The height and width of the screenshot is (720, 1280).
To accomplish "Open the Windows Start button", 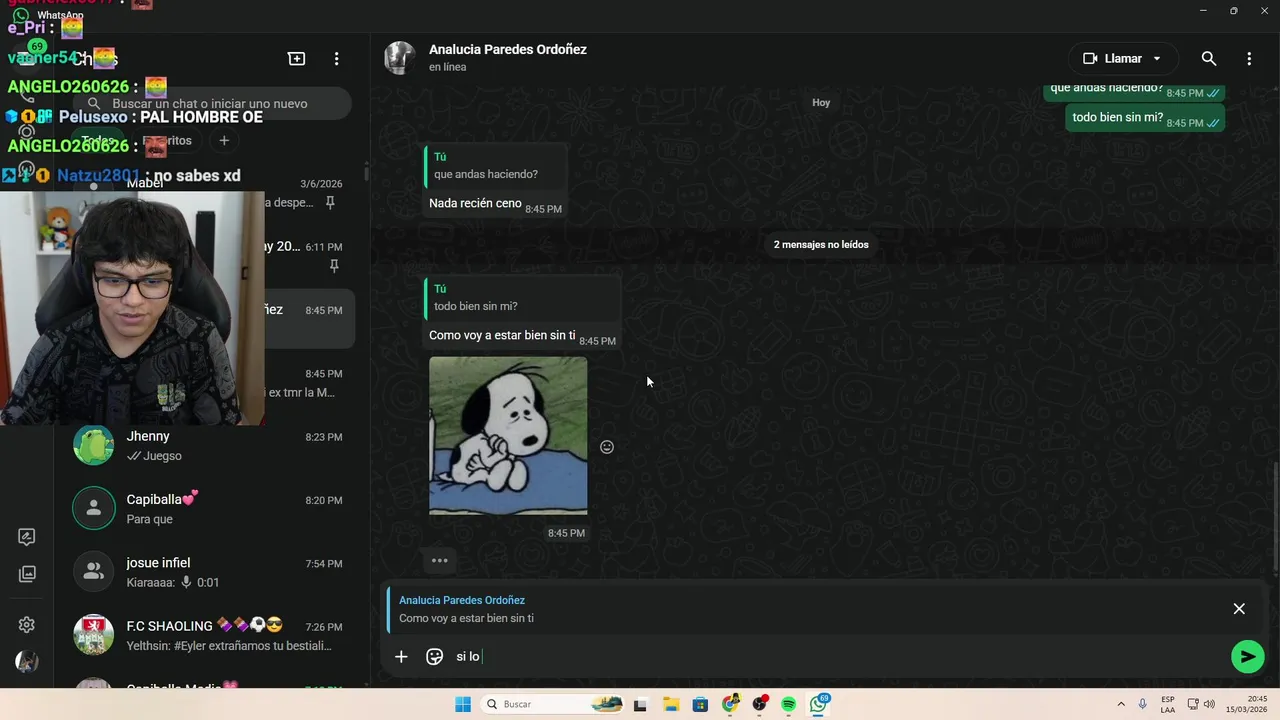I will tap(463, 704).
